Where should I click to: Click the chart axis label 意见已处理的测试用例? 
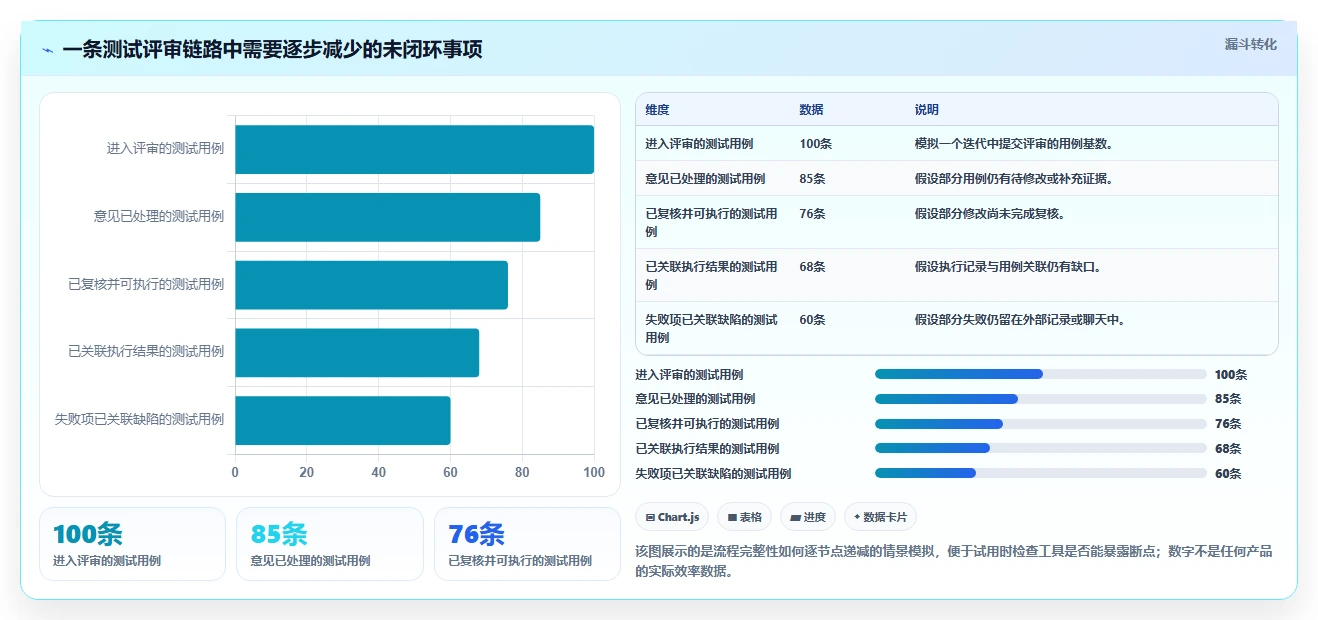(159, 216)
